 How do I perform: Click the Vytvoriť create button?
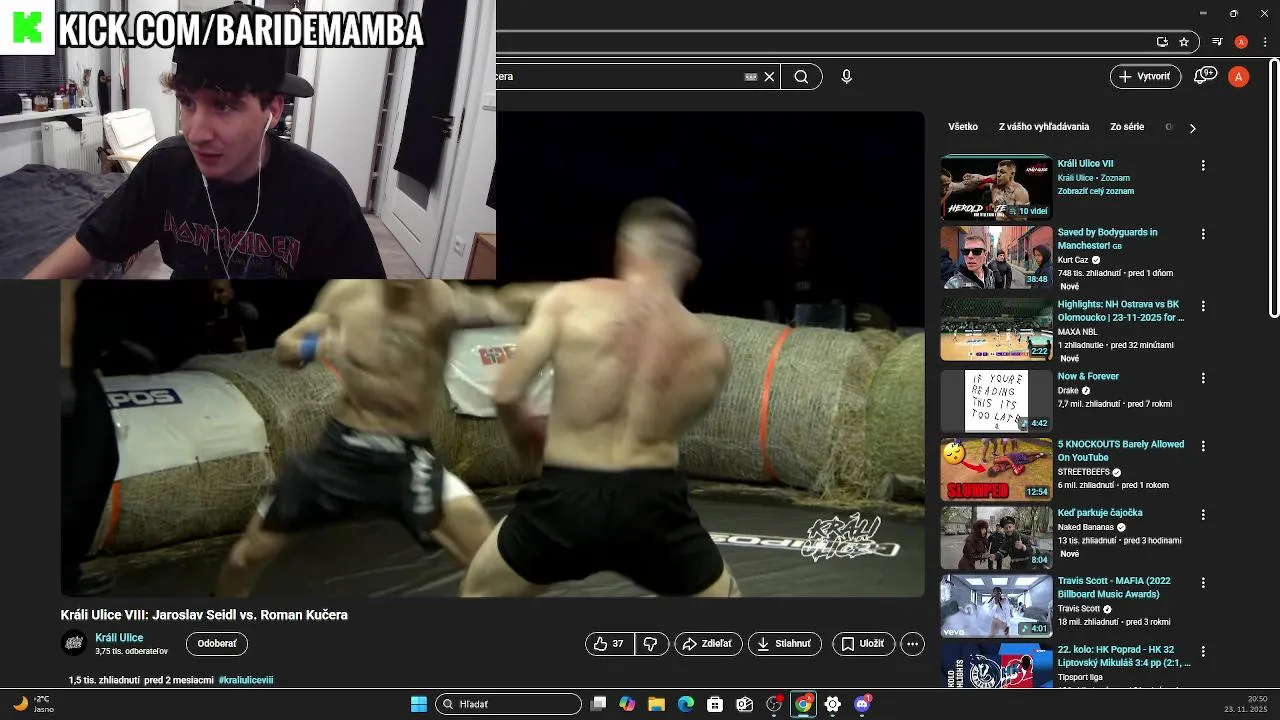[1145, 76]
